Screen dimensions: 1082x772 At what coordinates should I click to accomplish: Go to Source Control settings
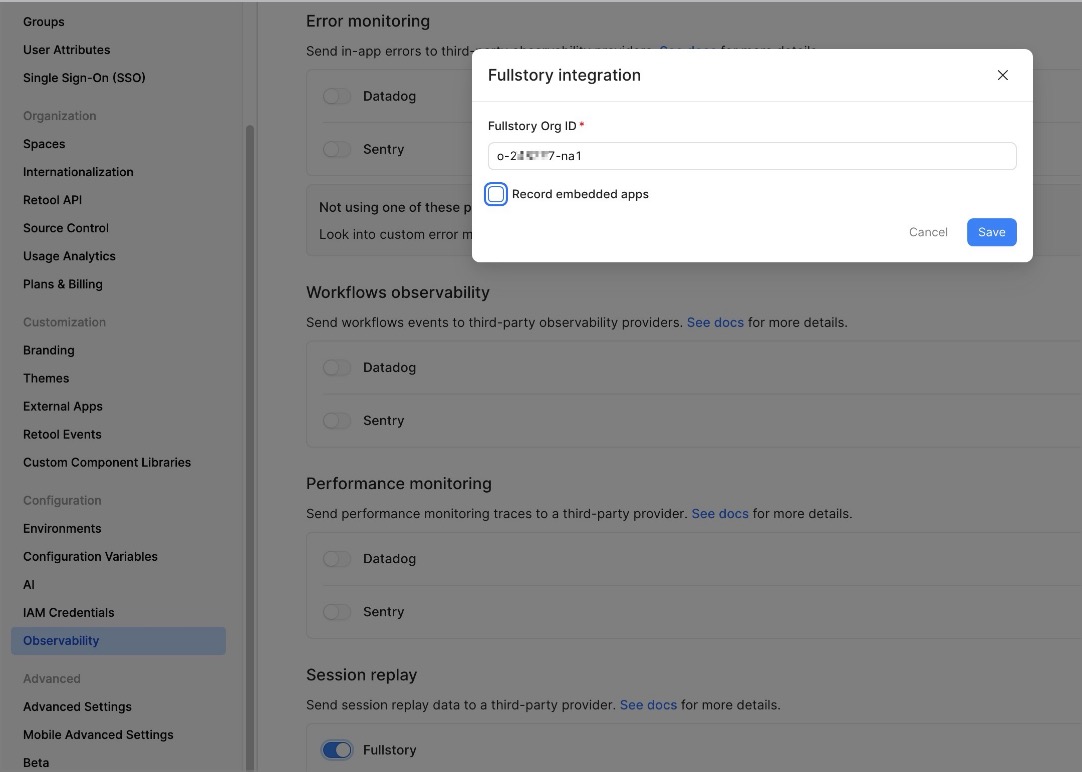pyautogui.click(x=66, y=228)
